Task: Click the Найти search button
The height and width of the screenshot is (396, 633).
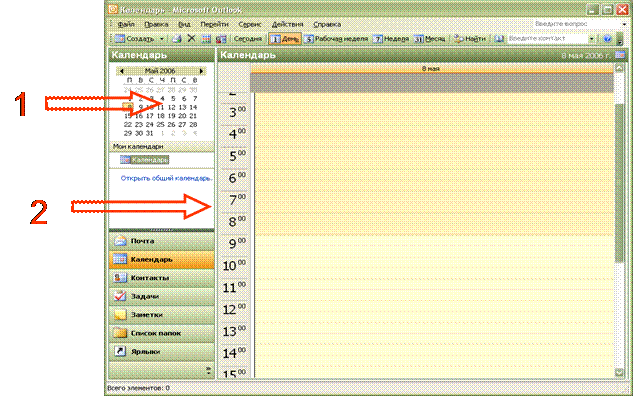Action: 470,39
